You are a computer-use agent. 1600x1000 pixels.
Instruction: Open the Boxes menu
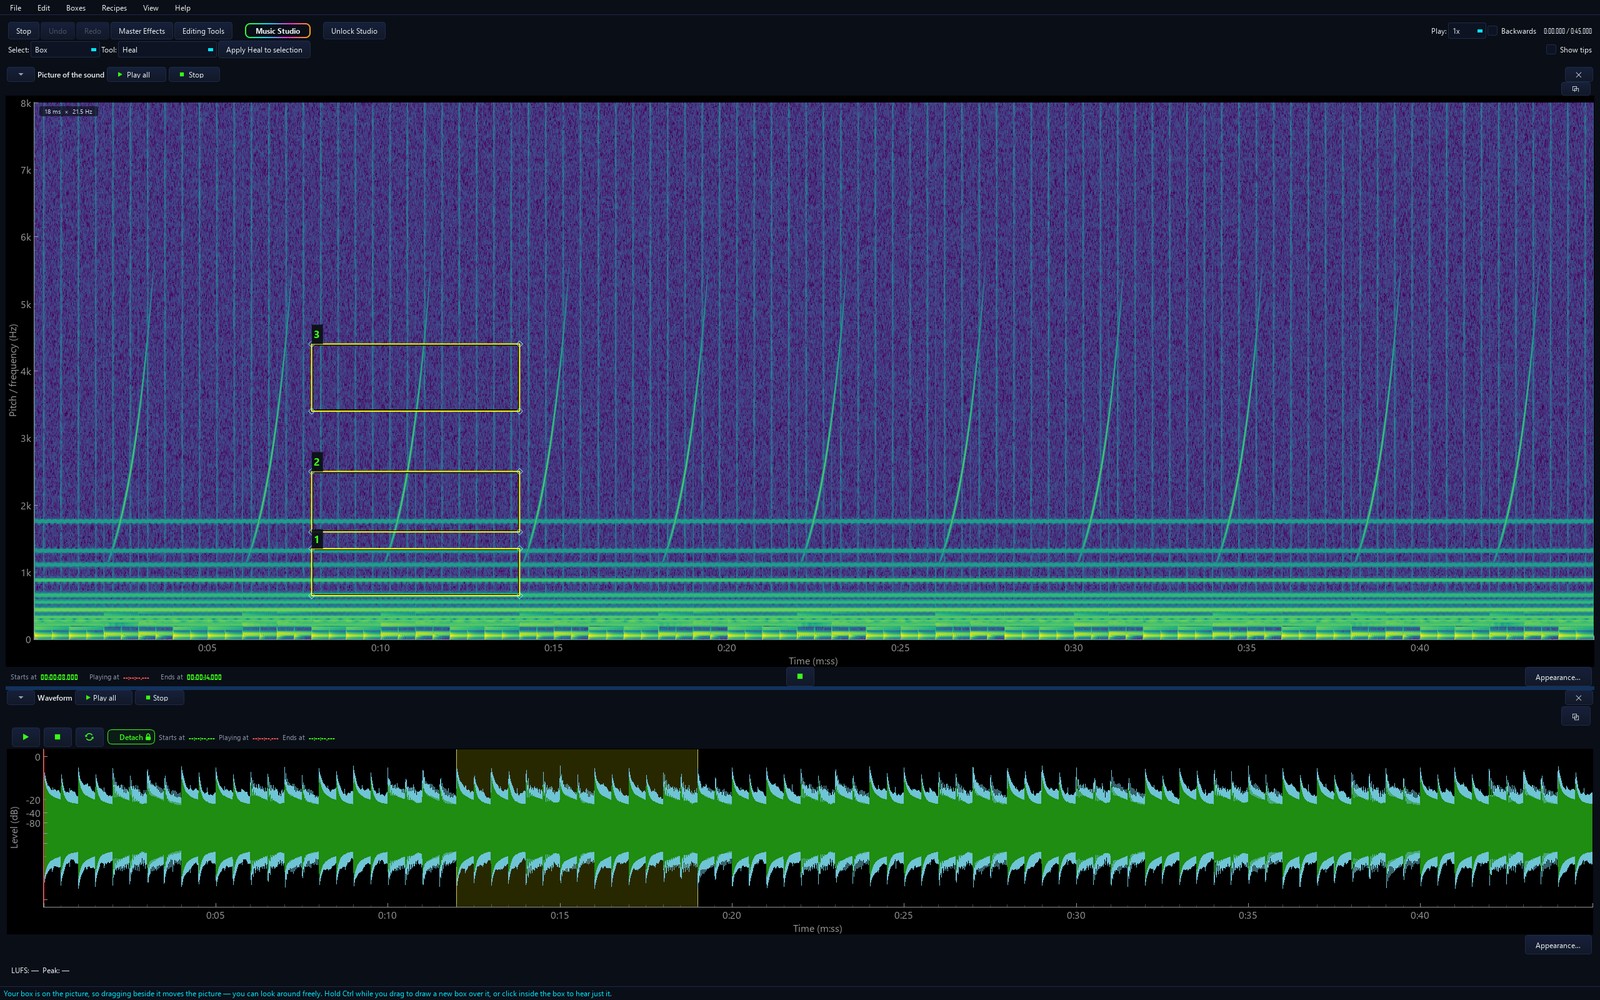(76, 8)
